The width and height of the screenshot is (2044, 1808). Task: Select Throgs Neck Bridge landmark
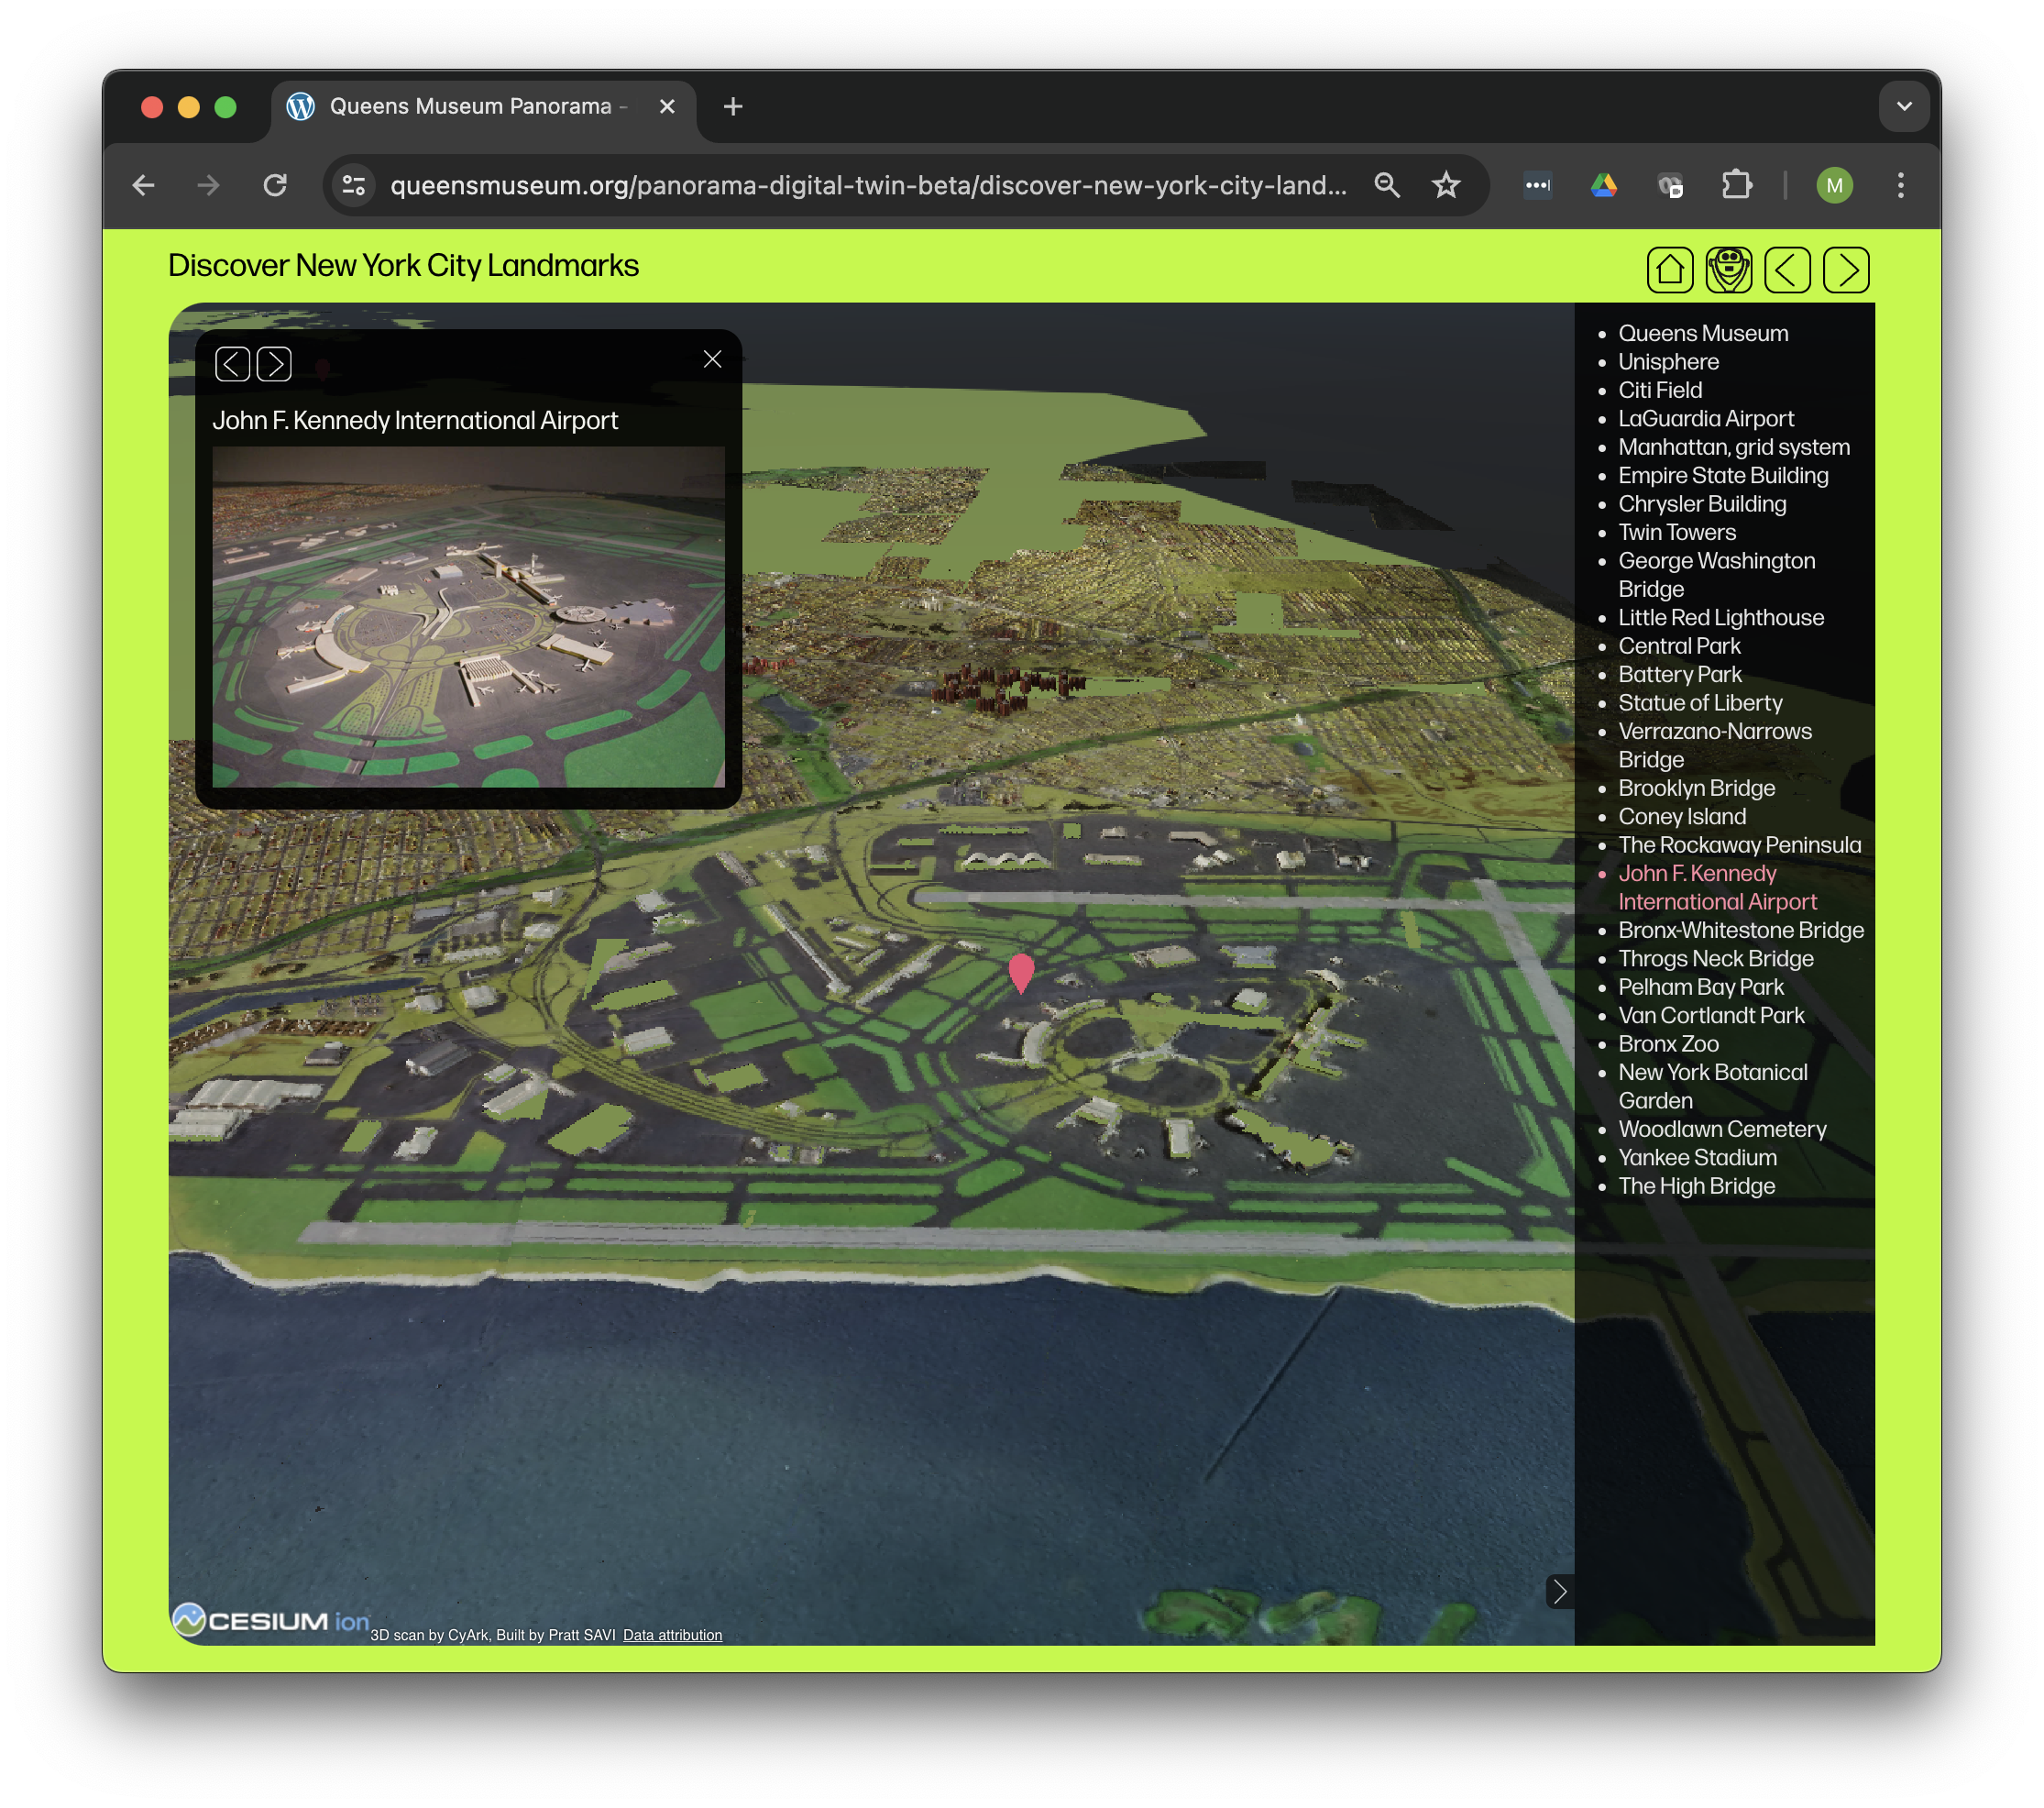pos(1715,959)
